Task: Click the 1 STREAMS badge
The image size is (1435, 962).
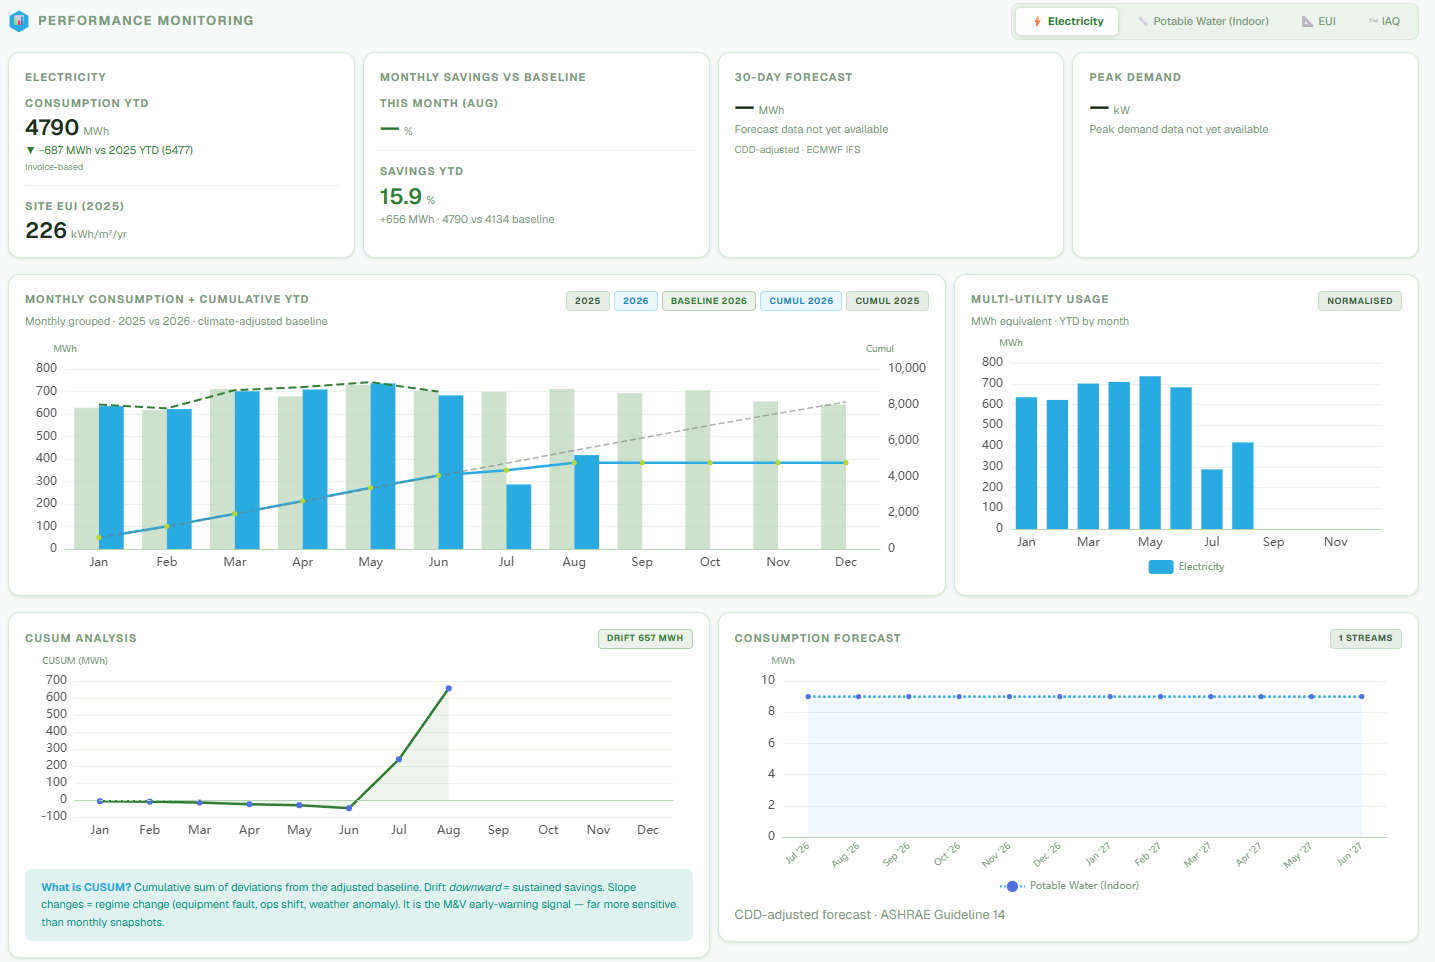Action: 1365,638
